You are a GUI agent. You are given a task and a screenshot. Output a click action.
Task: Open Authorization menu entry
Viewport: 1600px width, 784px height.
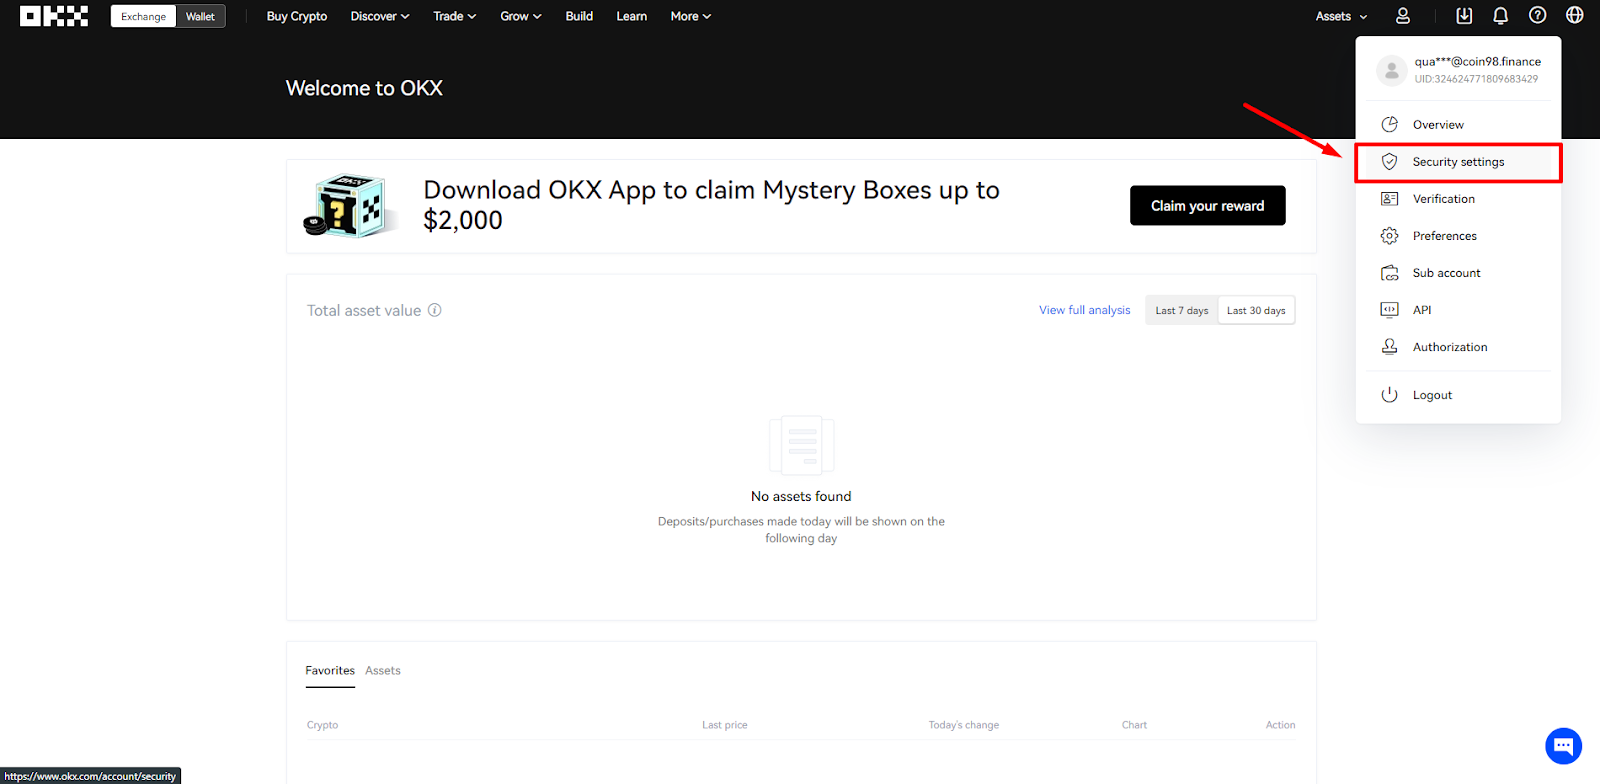coord(1458,347)
